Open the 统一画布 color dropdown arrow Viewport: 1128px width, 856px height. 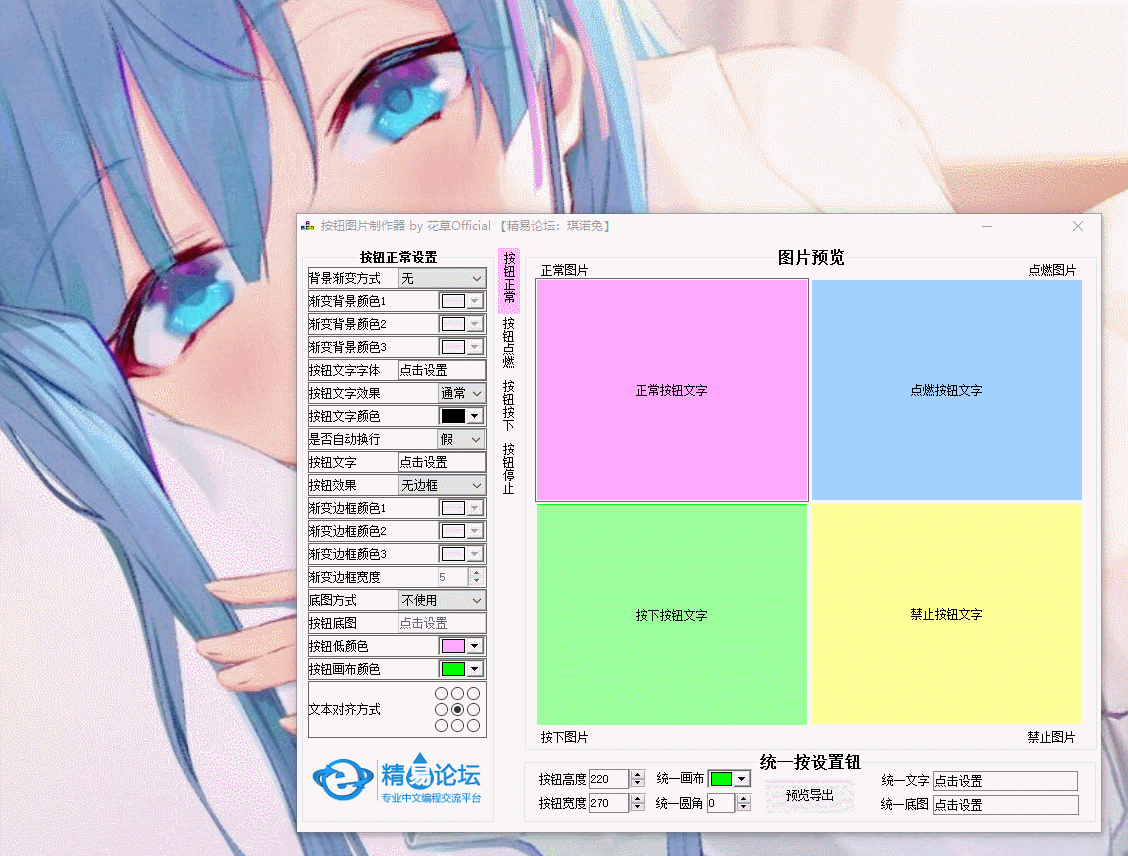[742, 779]
